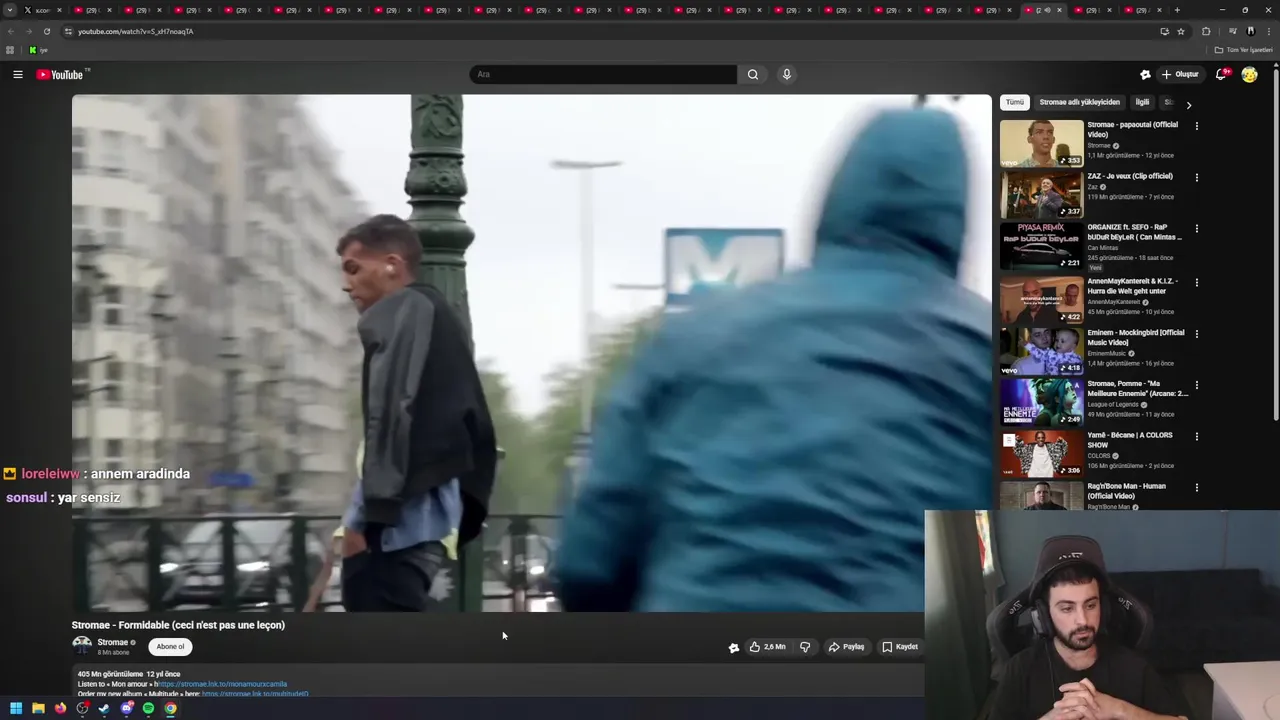Open the YouTube hamburger guide menu

pos(18,74)
